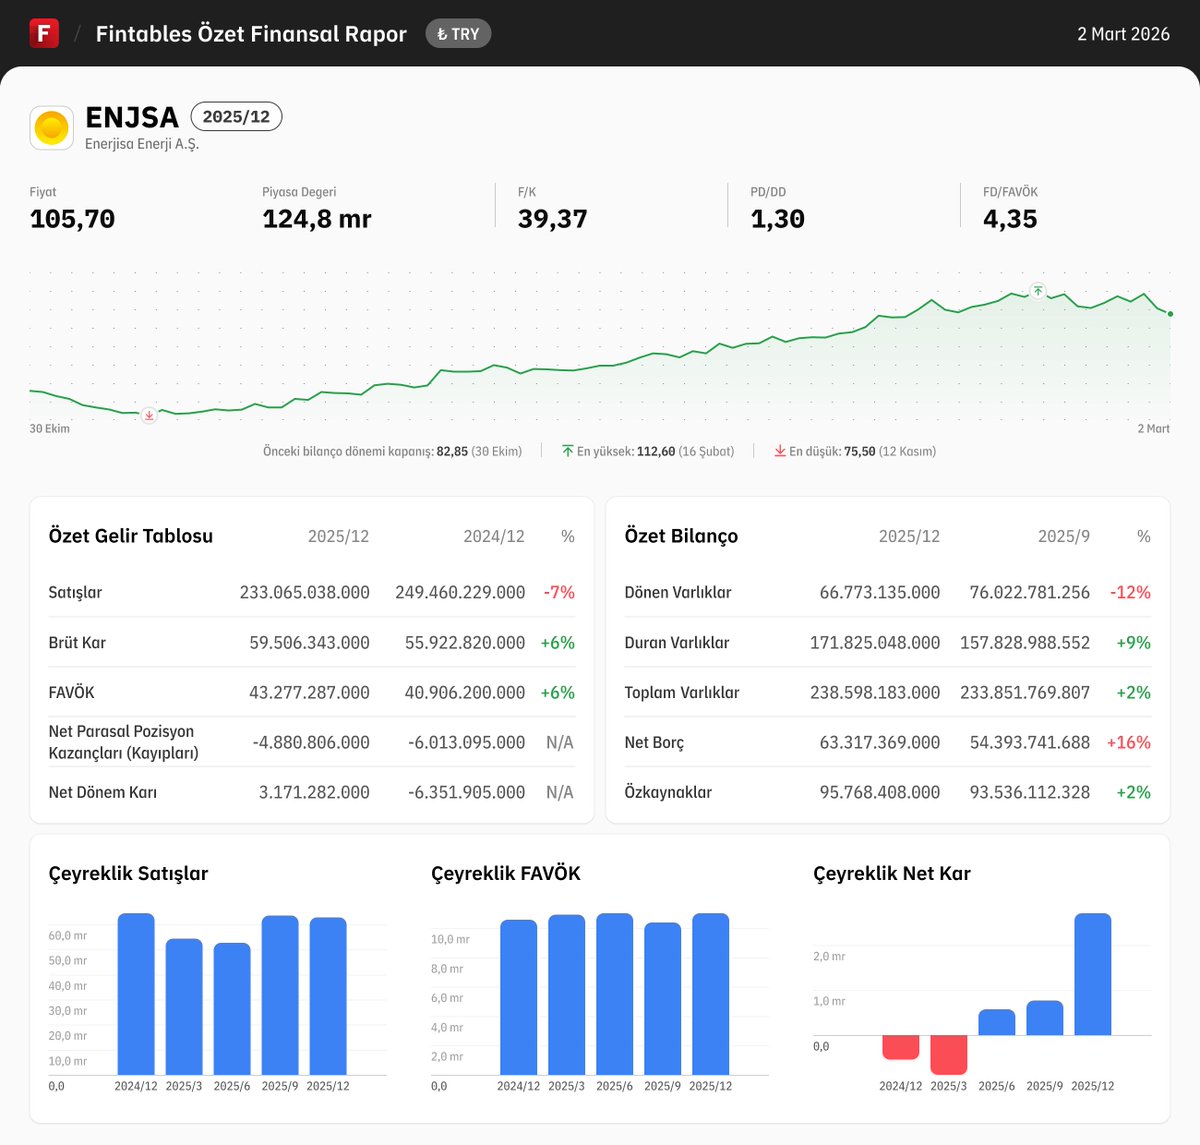Click the ENJSA sun-shaped company logo
Image resolution: width=1200 pixels, height=1145 pixels.
pos(51,127)
